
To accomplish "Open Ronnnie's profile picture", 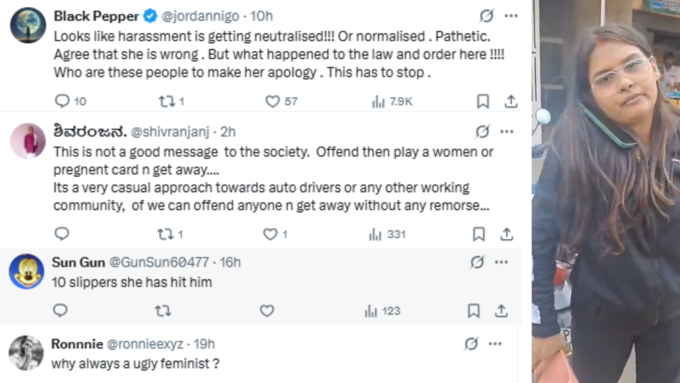I will (x=26, y=353).
